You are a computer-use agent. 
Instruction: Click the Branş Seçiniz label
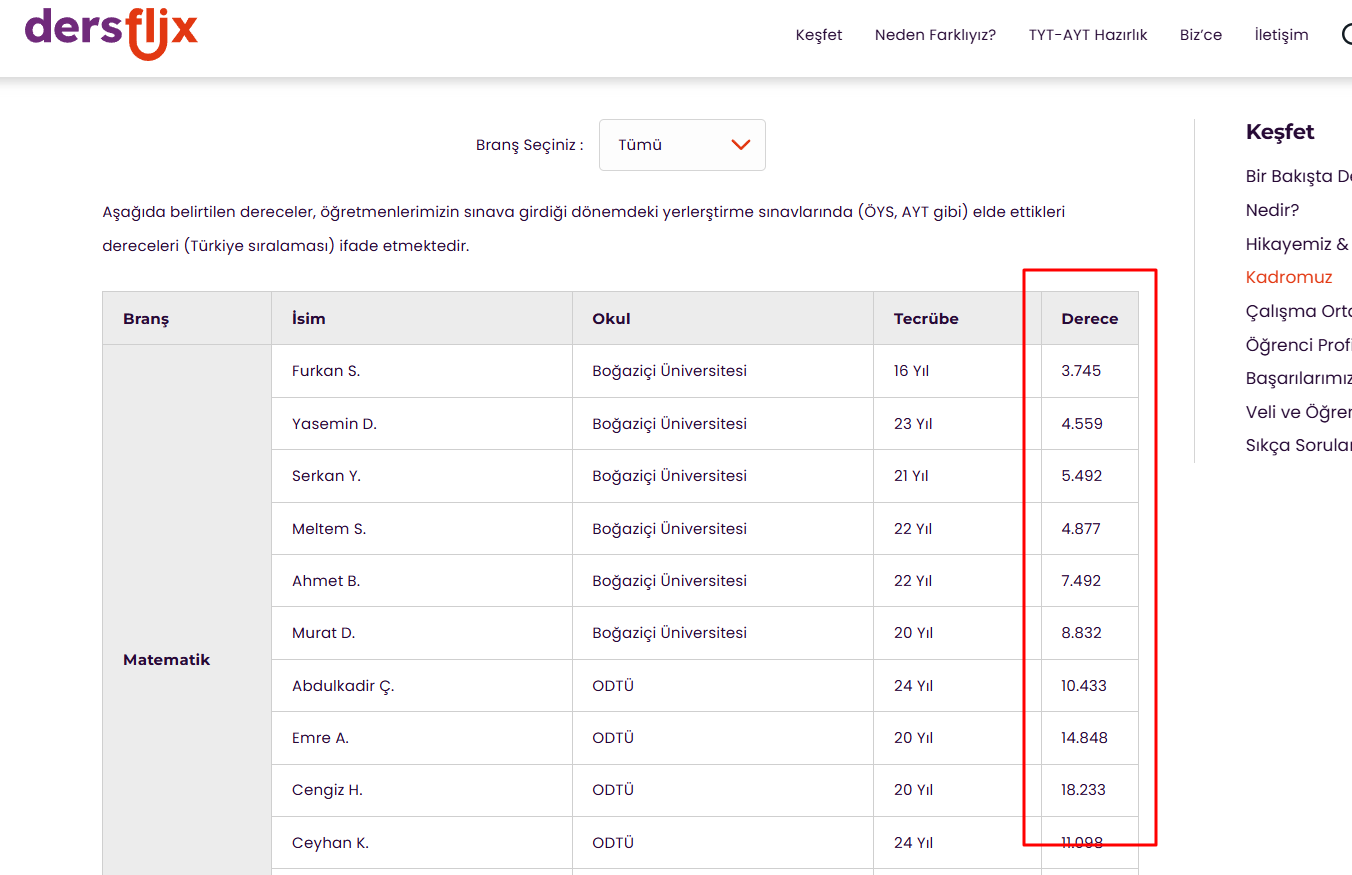pos(530,145)
